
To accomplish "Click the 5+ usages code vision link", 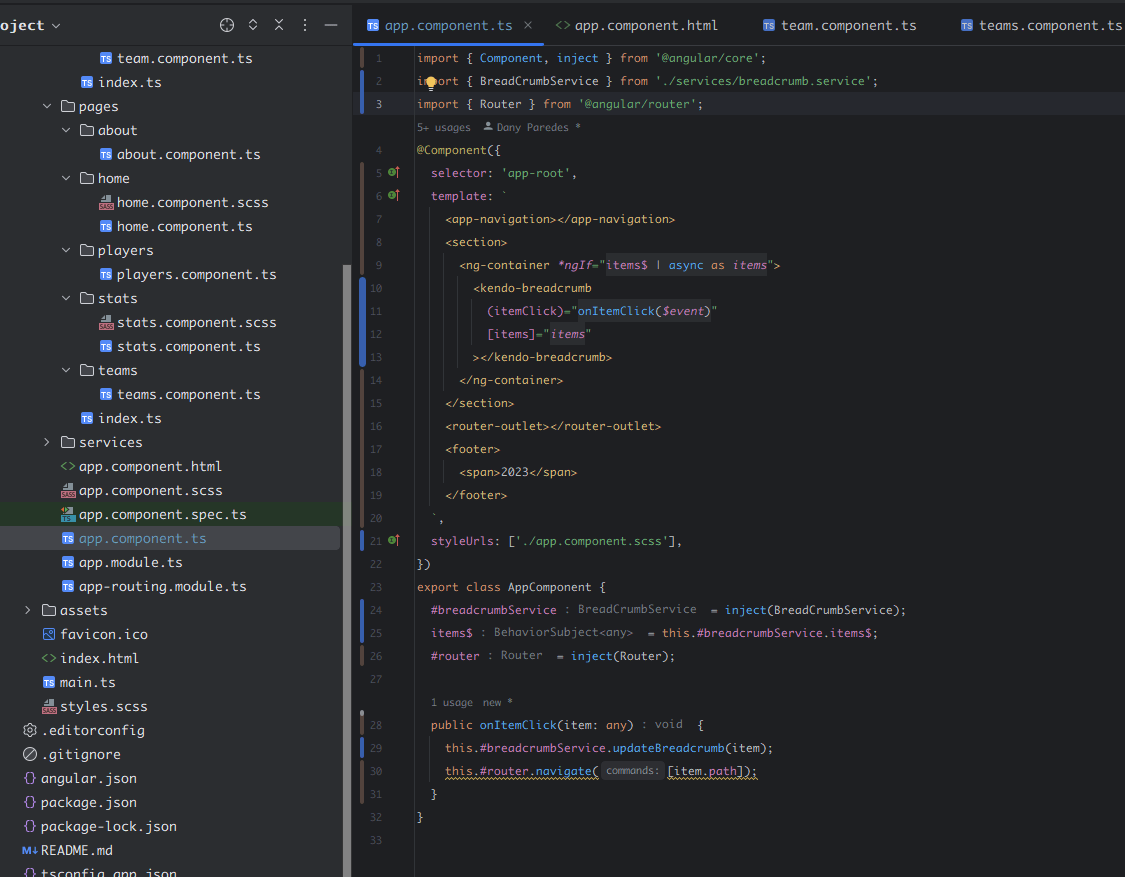I will 444,127.
